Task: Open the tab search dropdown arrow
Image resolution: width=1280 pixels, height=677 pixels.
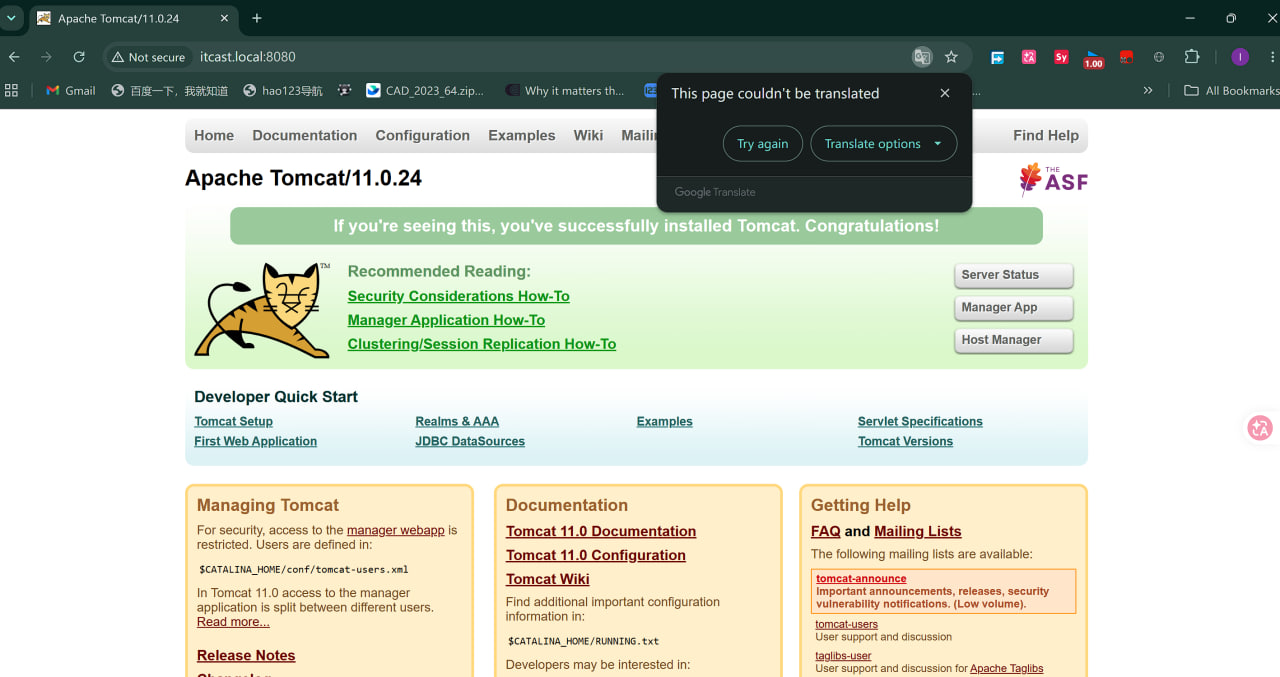Action: tap(12, 18)
